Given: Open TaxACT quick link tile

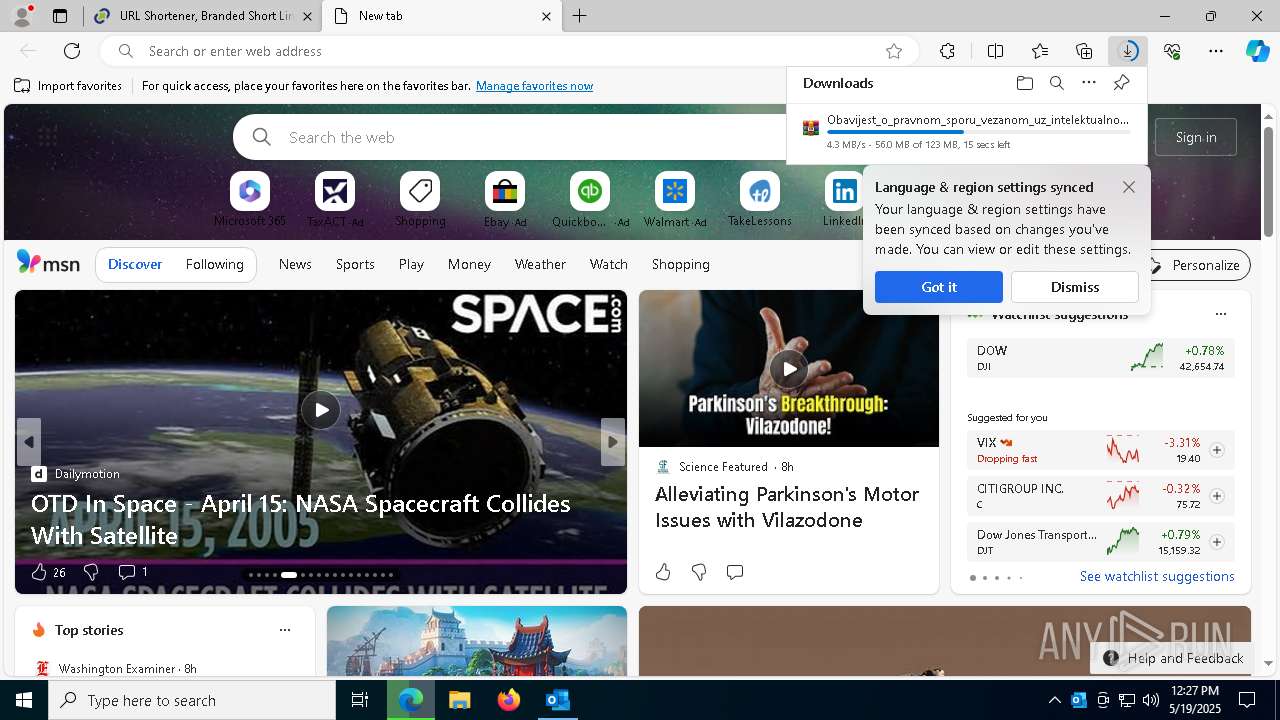Looking at the screenshot, I should tap(335, 200).
